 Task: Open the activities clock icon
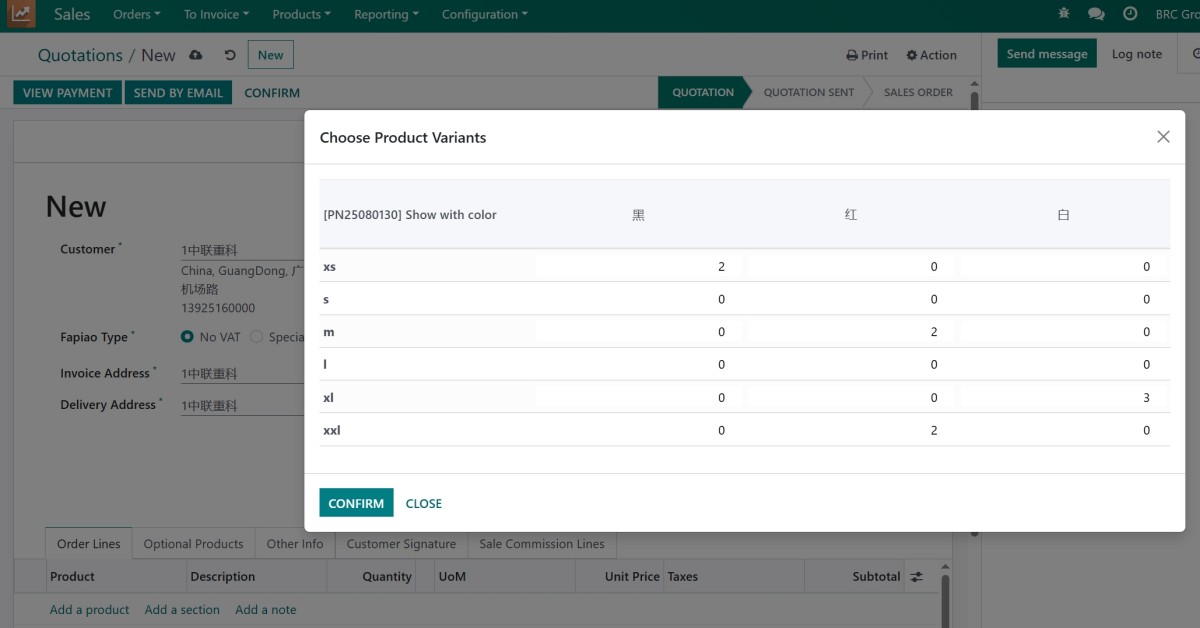tap(1130, 14)
